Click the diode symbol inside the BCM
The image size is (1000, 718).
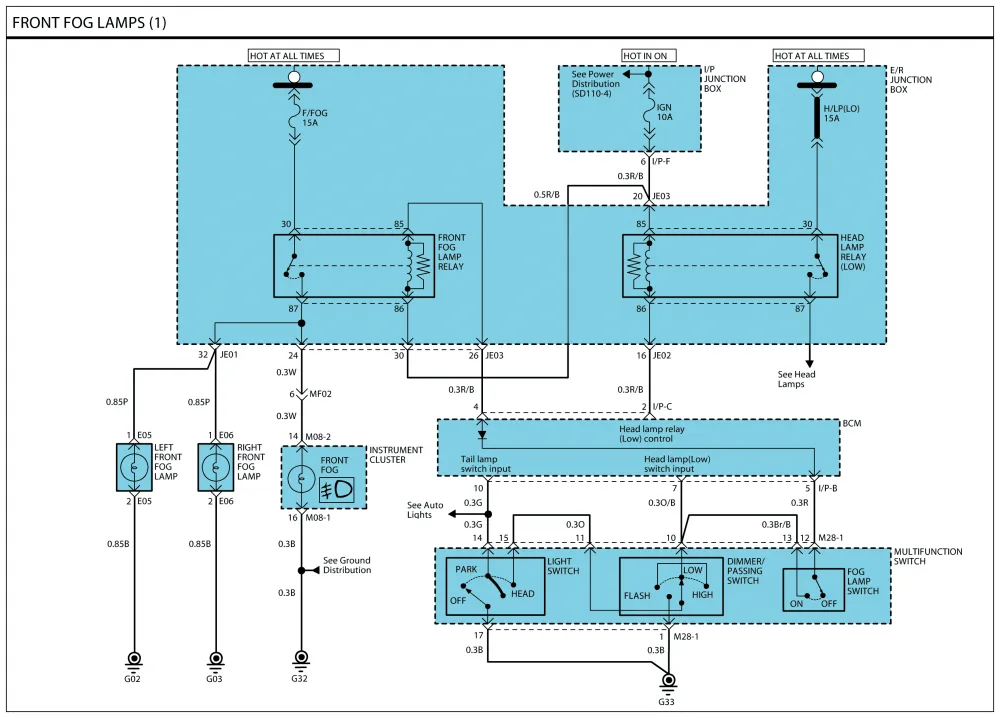482,436
